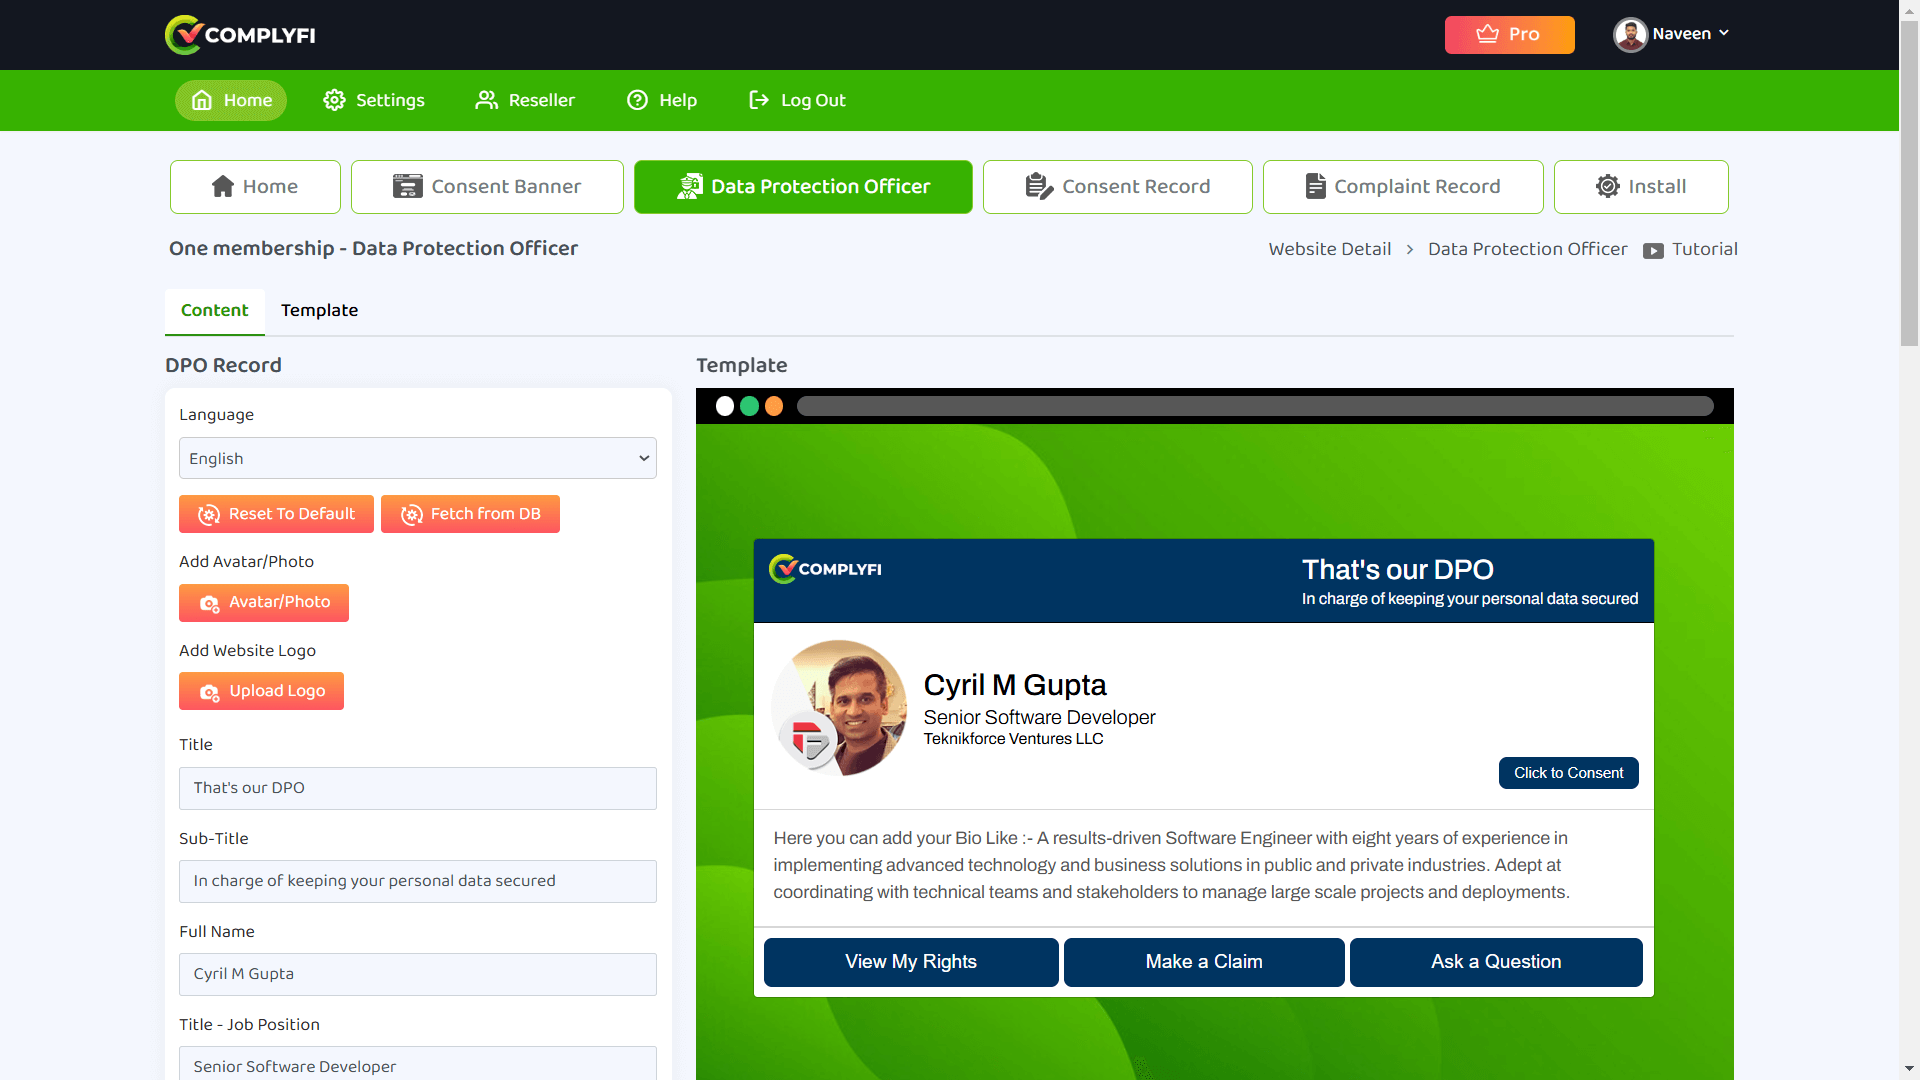Expand the Language dropdown showing English
Image resolution: width=1920 pixels, height=1080 pixels.
pos(417,458)
